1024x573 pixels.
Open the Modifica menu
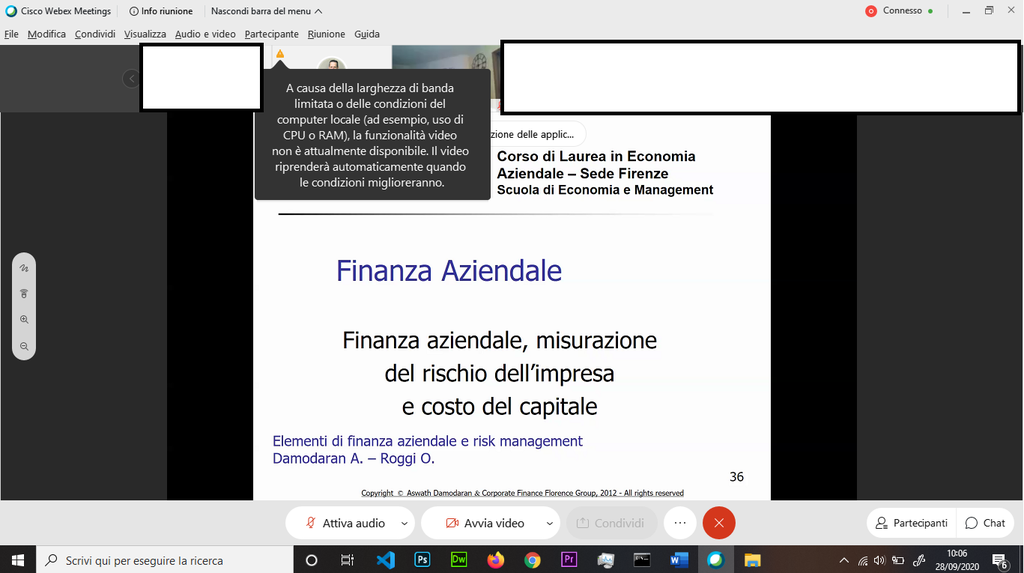[x=46, y=34]
